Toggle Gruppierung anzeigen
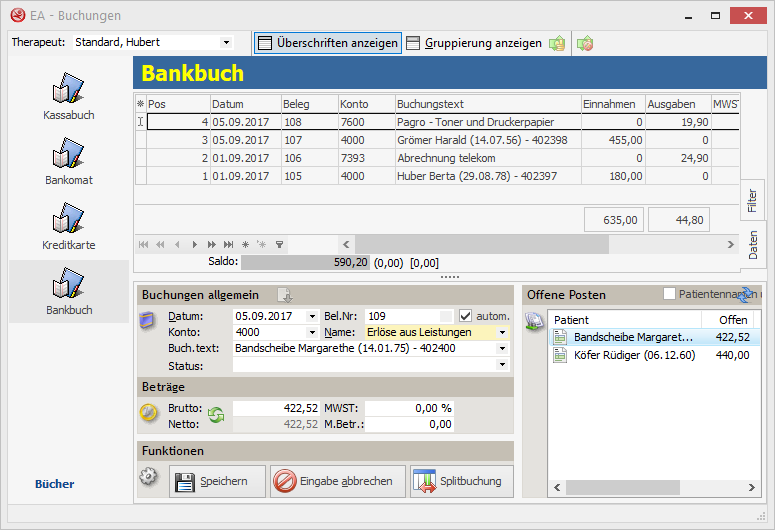775x530 pixels. pos(474,43)
